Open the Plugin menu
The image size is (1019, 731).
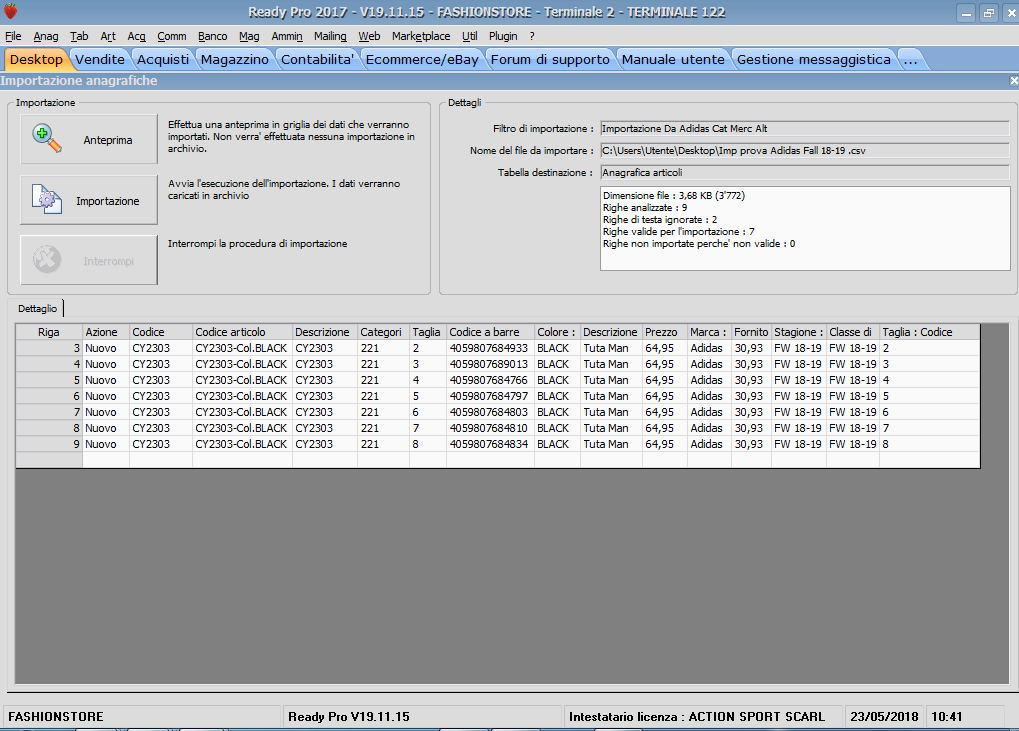coord(503,36)
